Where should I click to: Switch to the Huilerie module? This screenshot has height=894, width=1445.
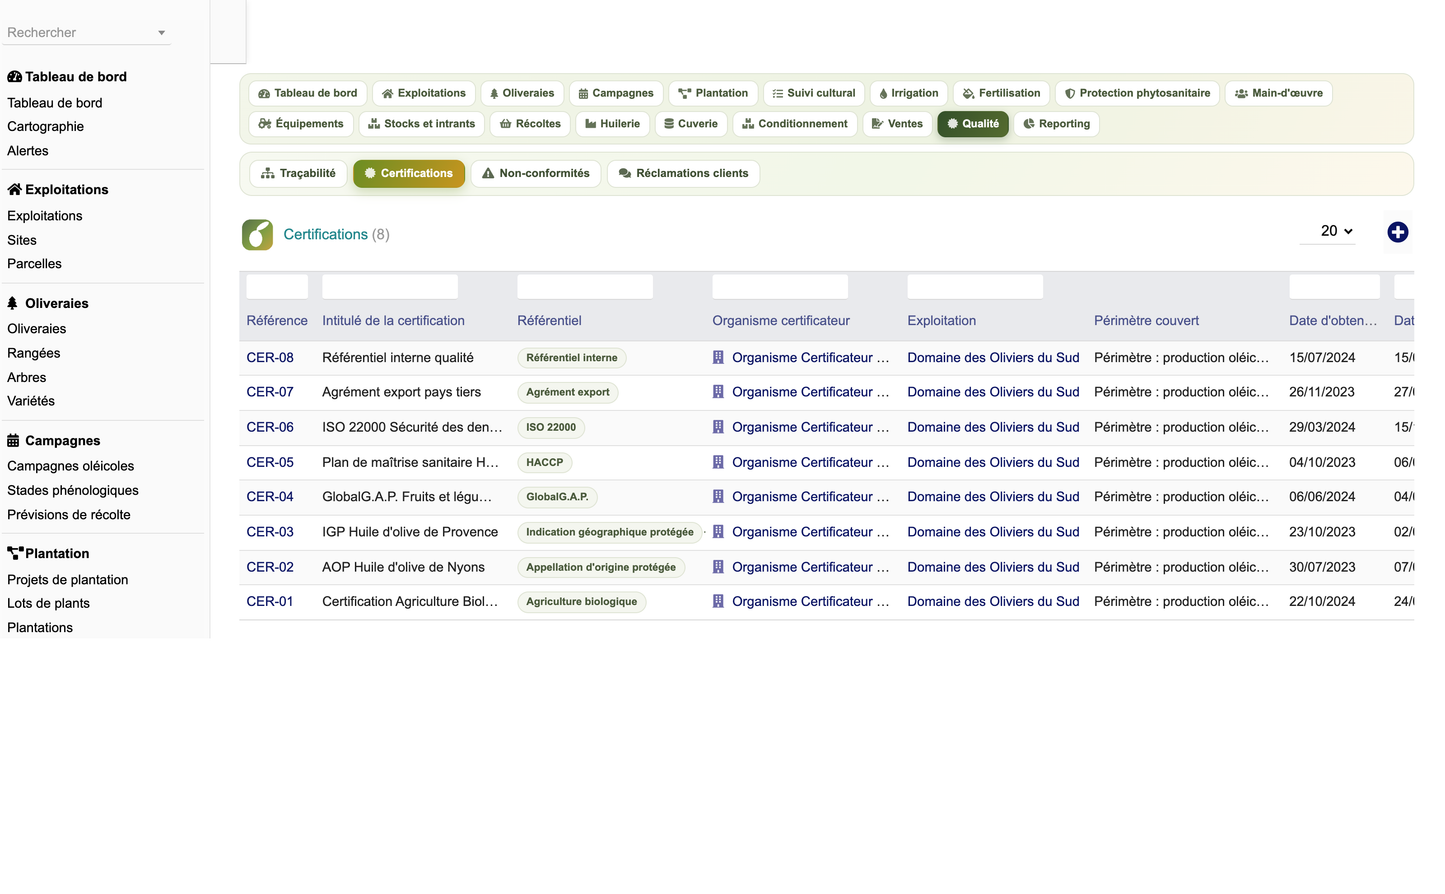[612, 124]
